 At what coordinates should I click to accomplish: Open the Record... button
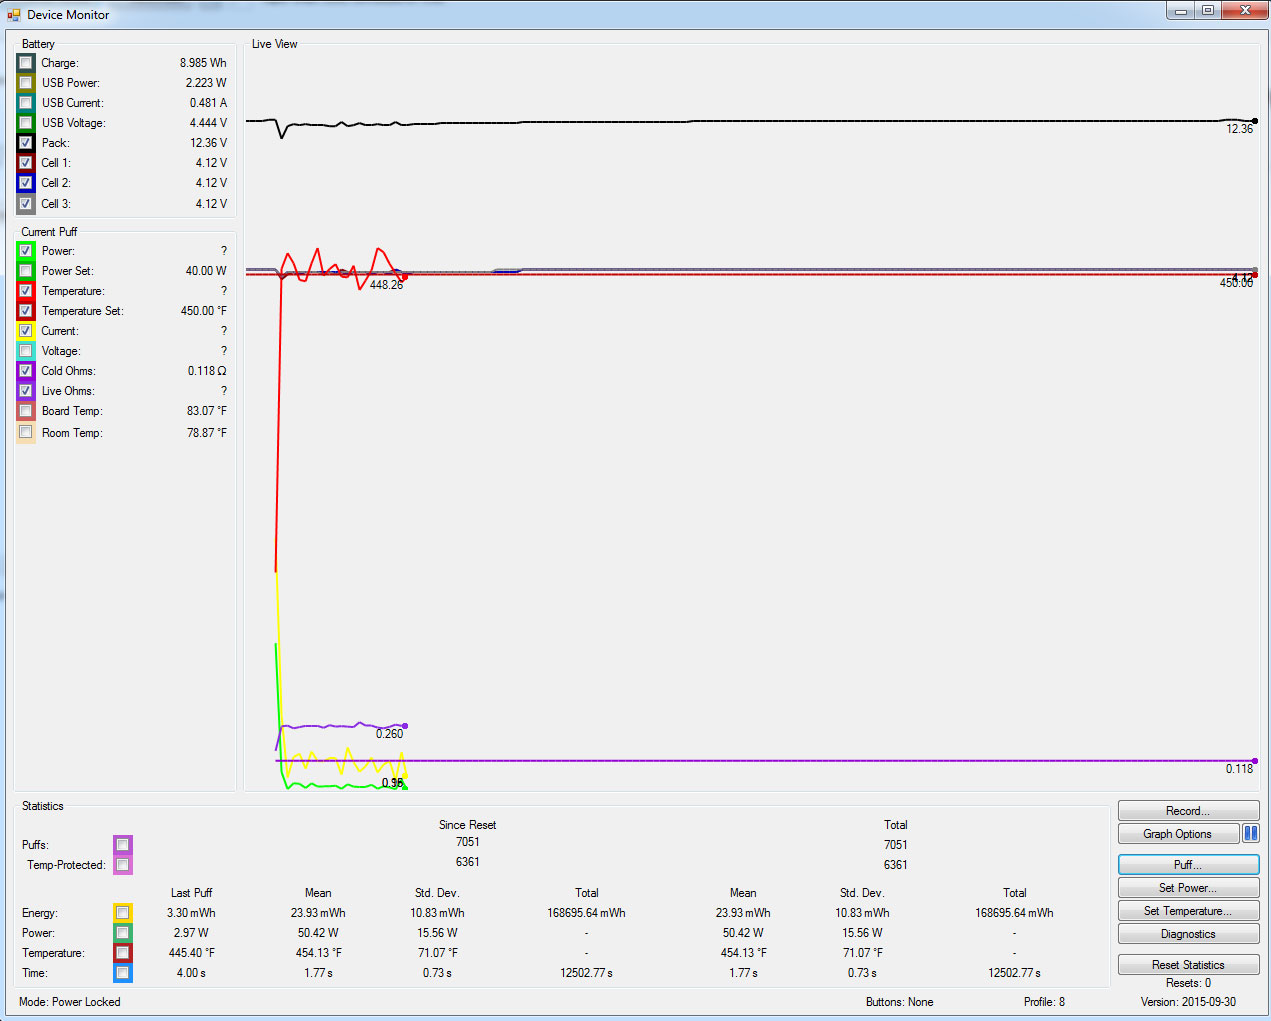coord(1187,811)
